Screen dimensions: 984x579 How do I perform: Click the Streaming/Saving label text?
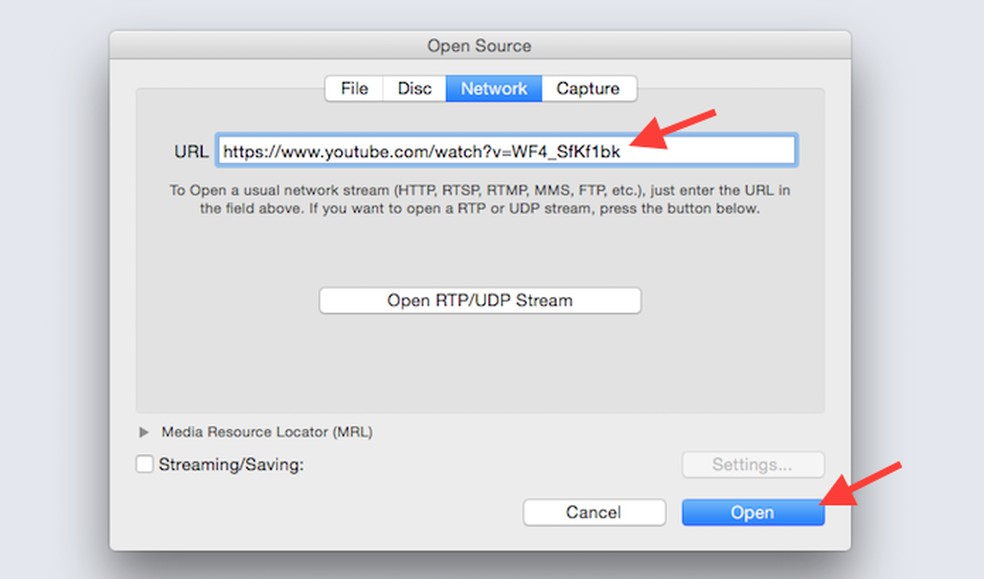(231, 464)
